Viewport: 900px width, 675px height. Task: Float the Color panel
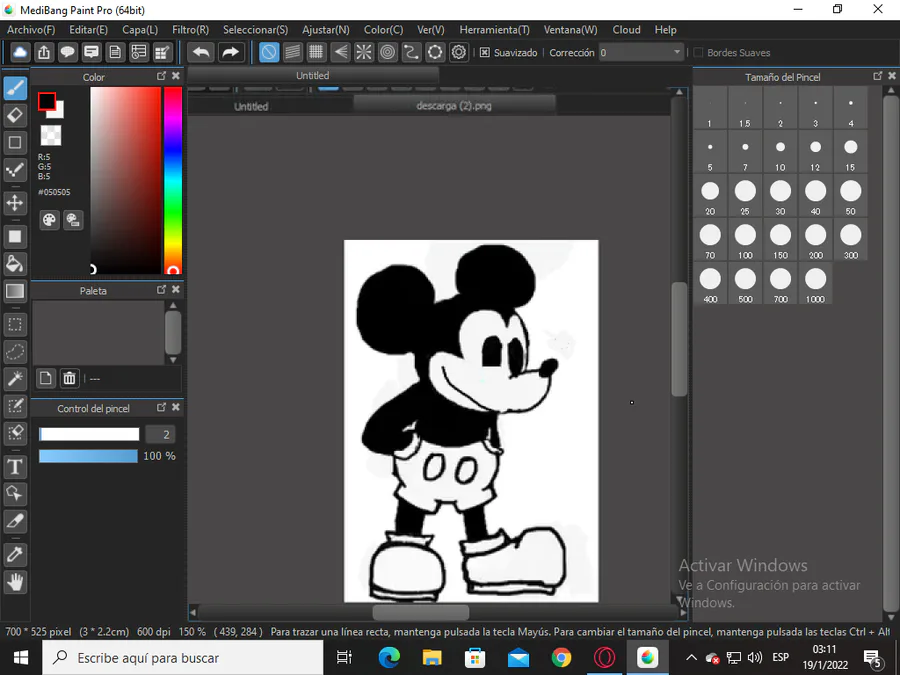pyautogui.click(x=161, y=76)
